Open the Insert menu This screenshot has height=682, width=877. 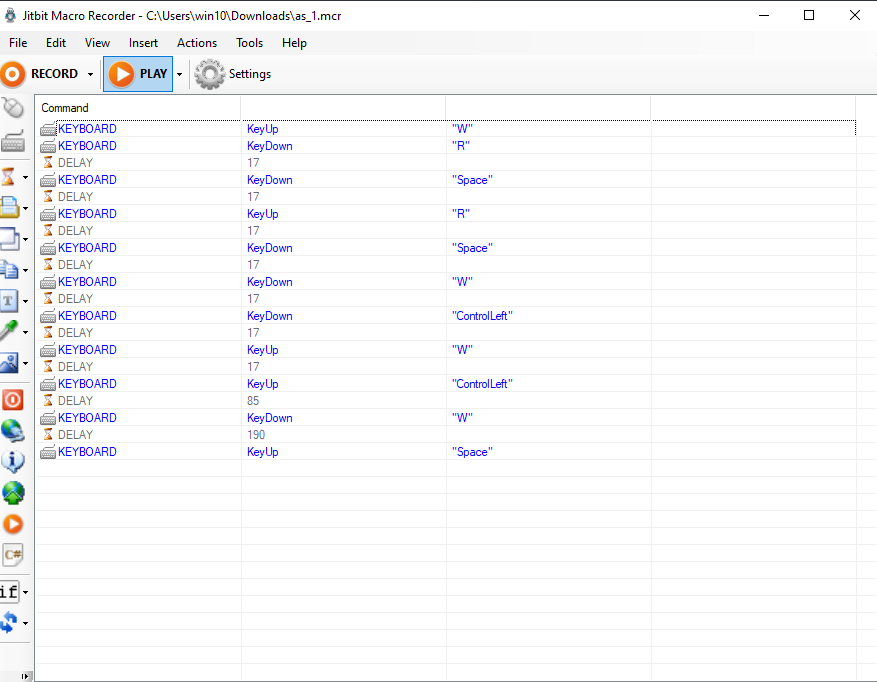pyautogui.click(x=143, y=43)
